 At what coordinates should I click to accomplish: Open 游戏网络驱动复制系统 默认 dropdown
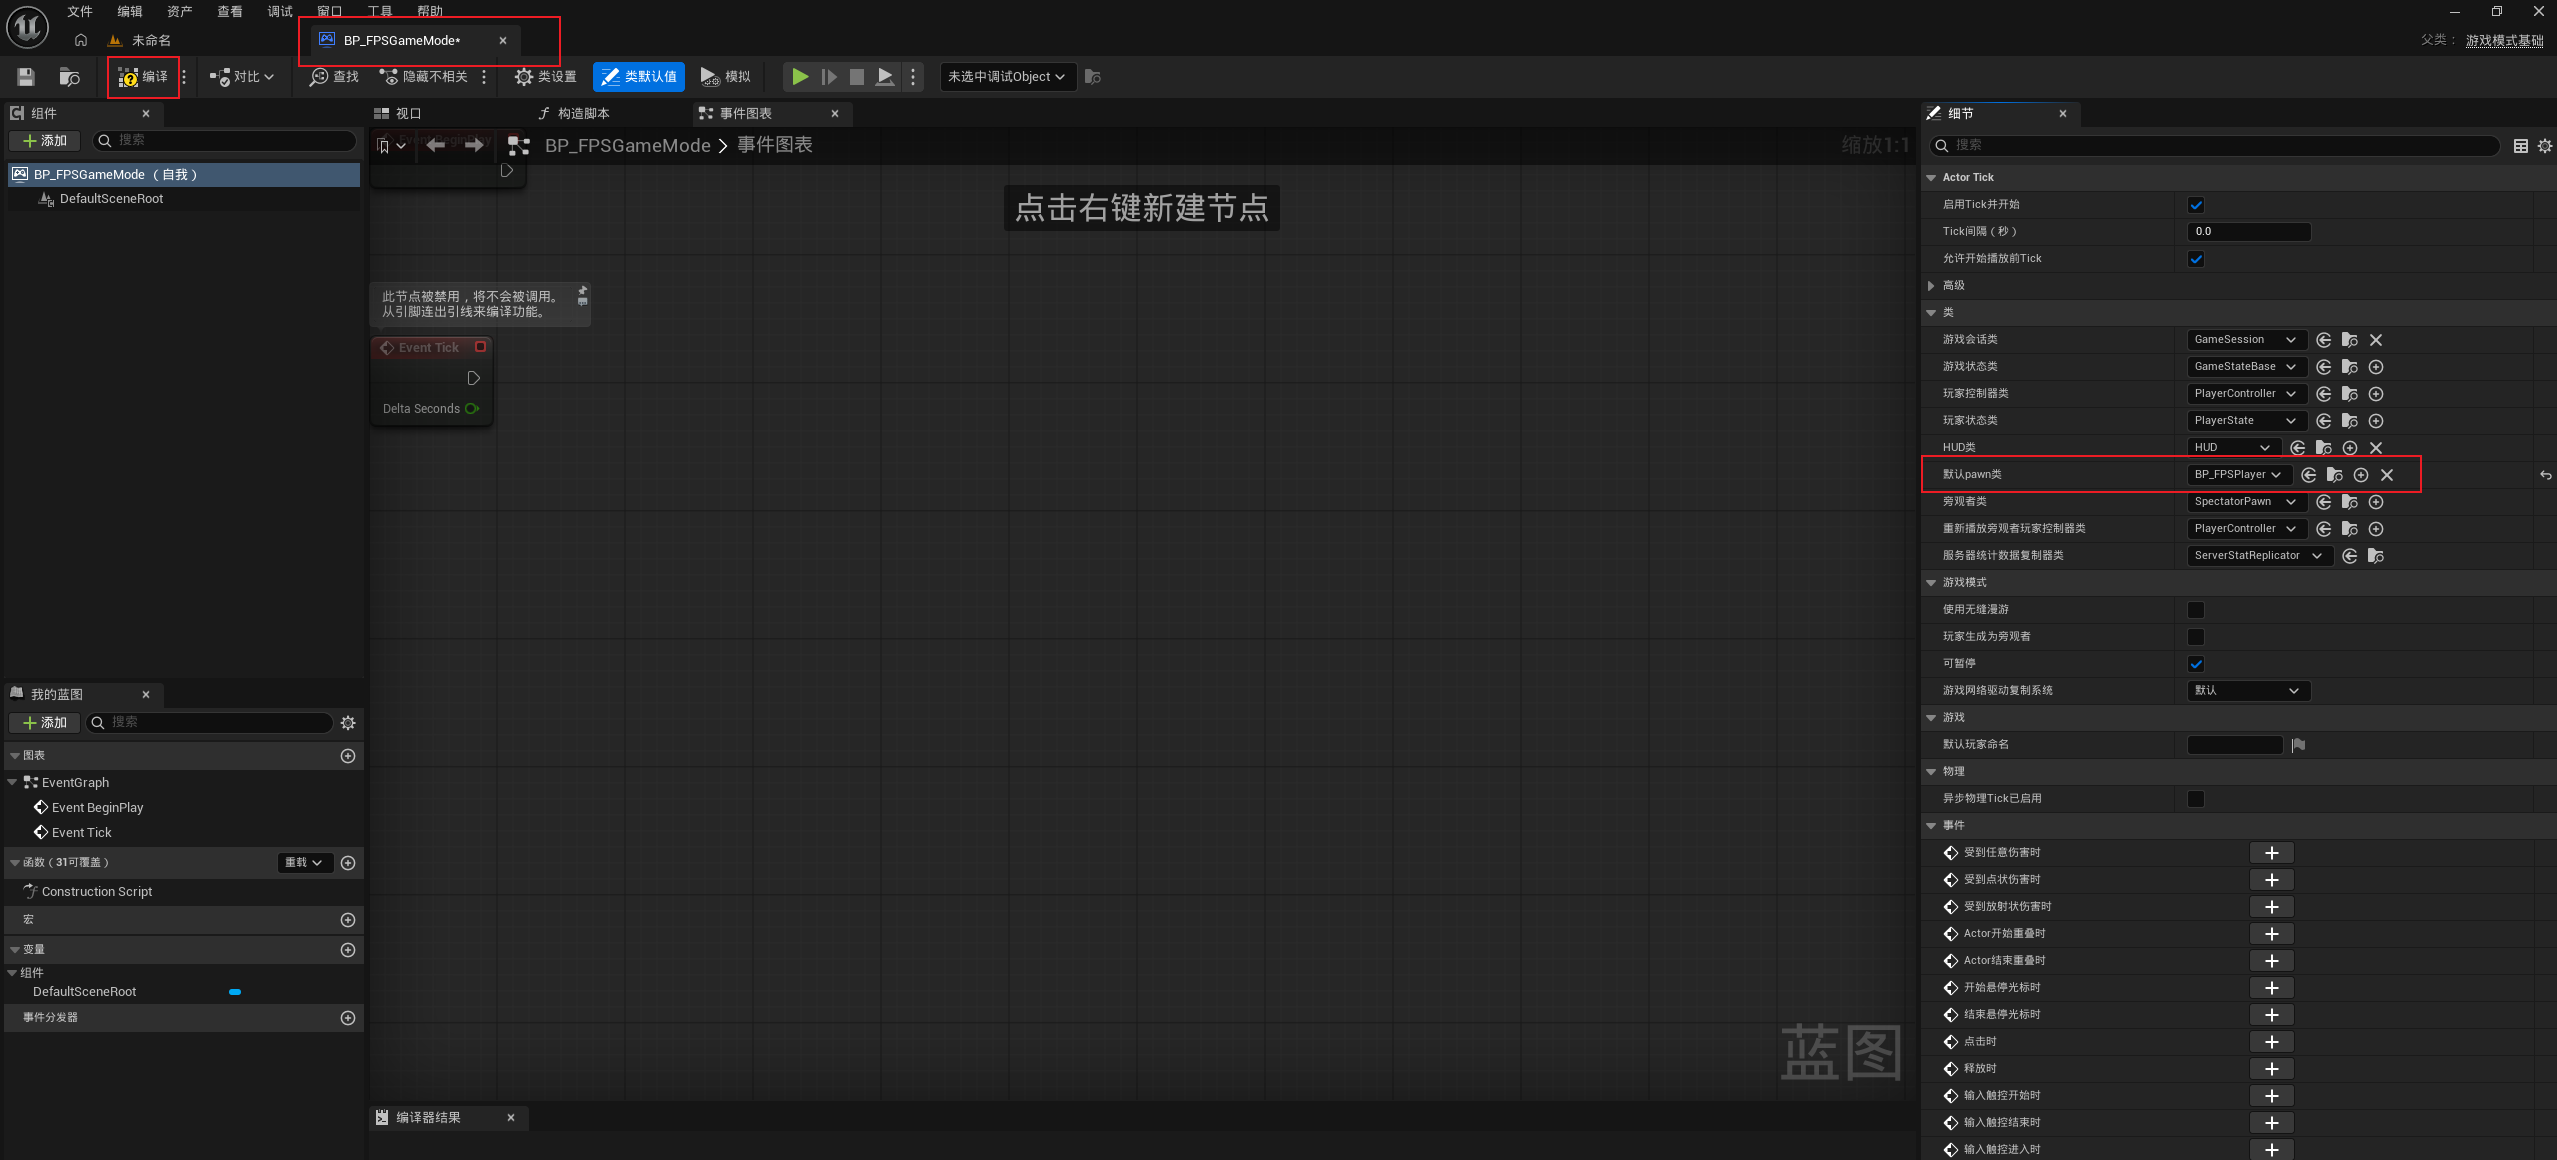2249,691
